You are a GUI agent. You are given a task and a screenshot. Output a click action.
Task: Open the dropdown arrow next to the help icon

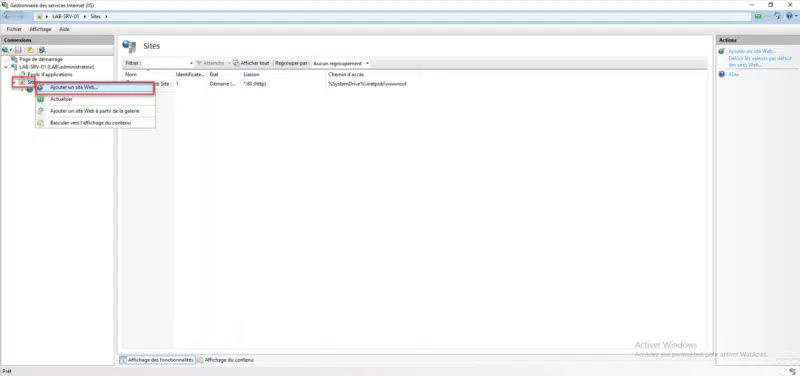[x=795, y=16]
